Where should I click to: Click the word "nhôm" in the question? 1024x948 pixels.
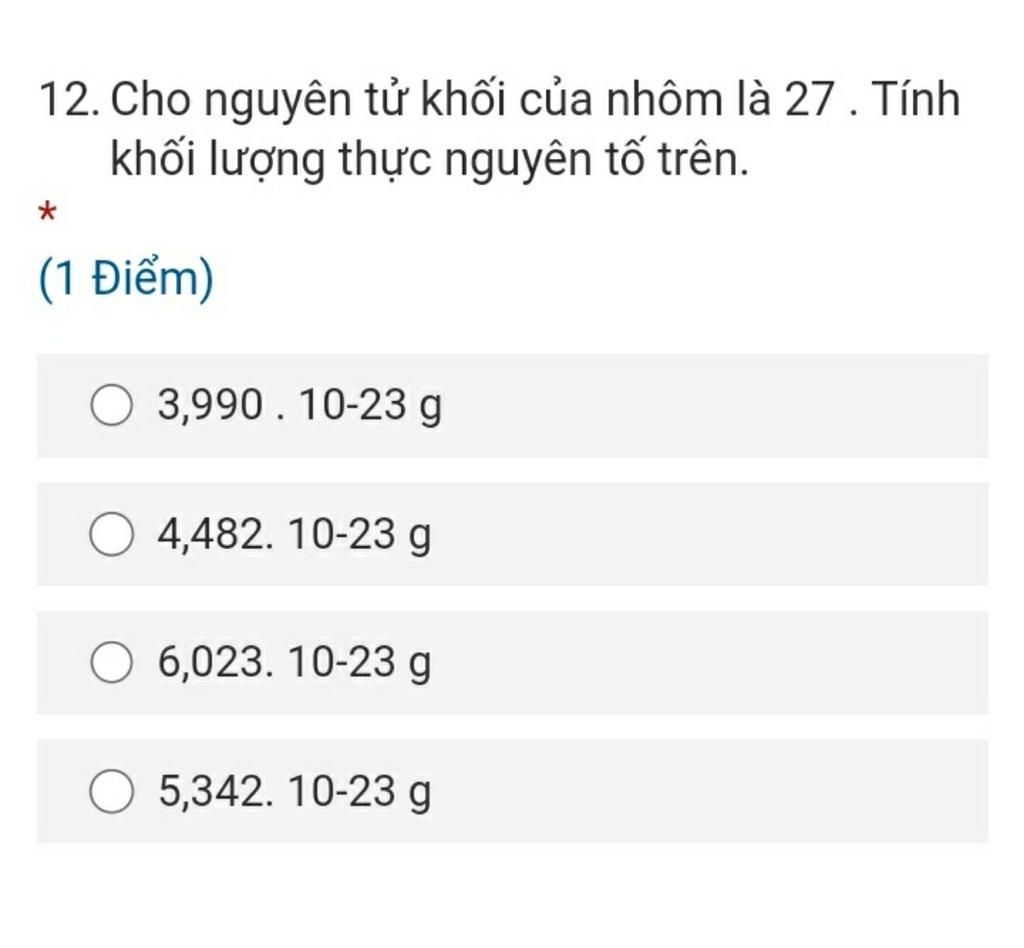pos(665,100)
